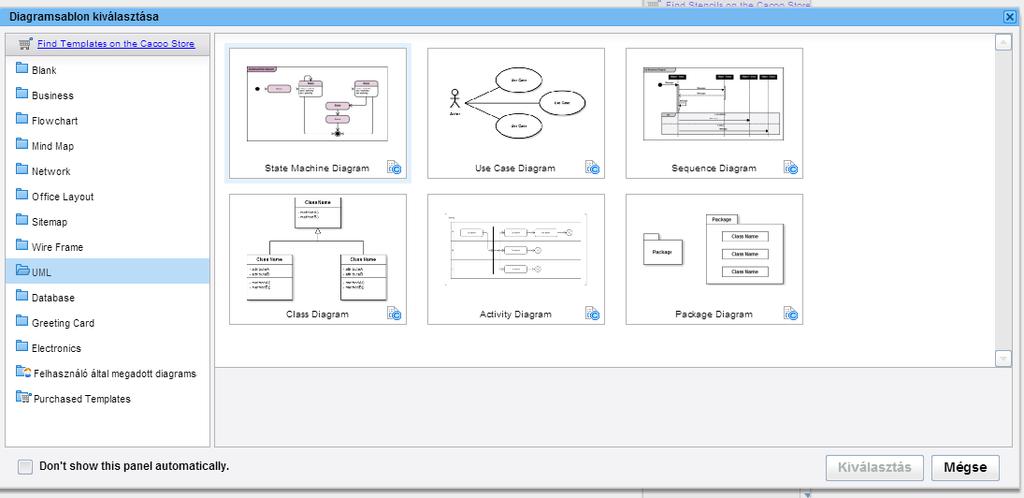The image size is (1024, 498).
Task: Click the Network folder icon
Action: click(22, 170)
